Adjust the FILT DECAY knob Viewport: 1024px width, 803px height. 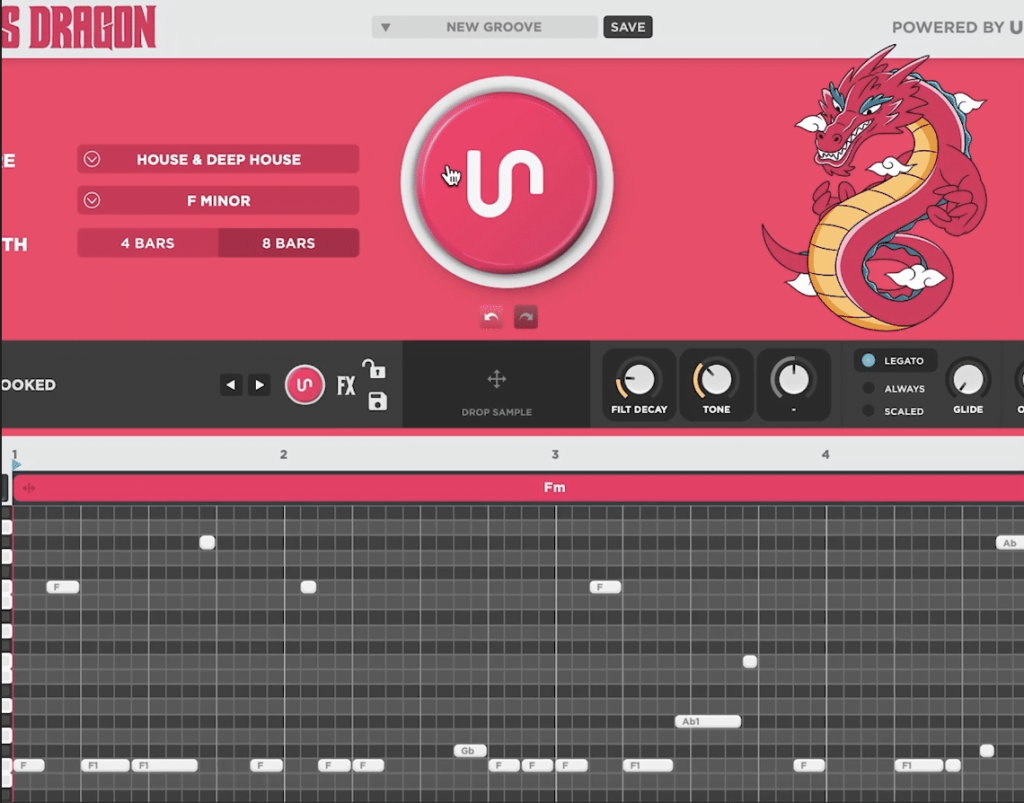(638, 381)
